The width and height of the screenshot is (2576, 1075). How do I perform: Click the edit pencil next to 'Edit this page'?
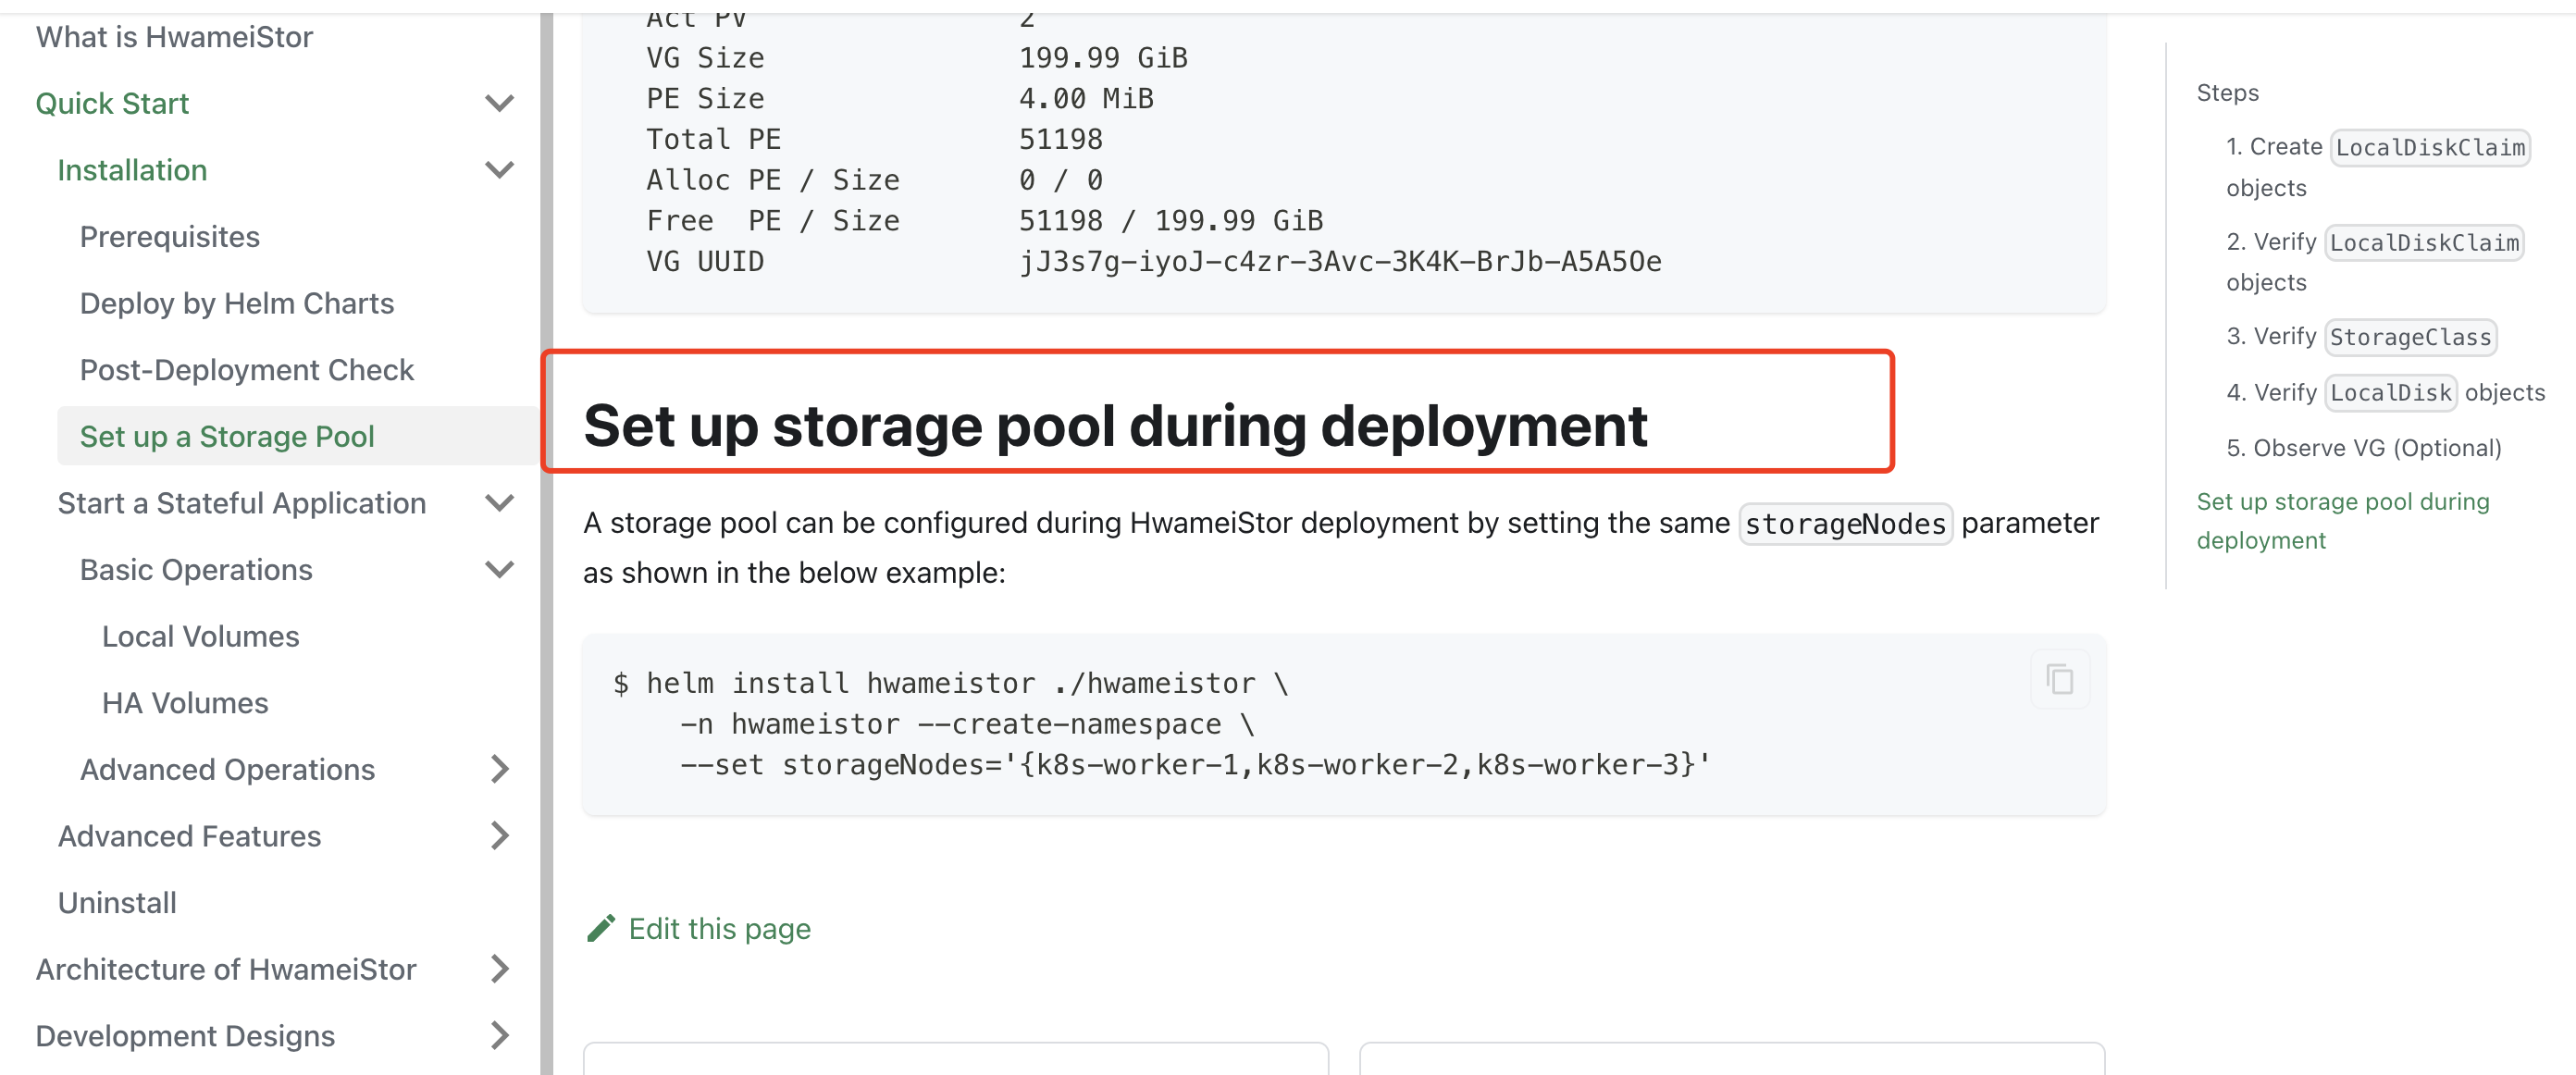click(x=601, y=927)
